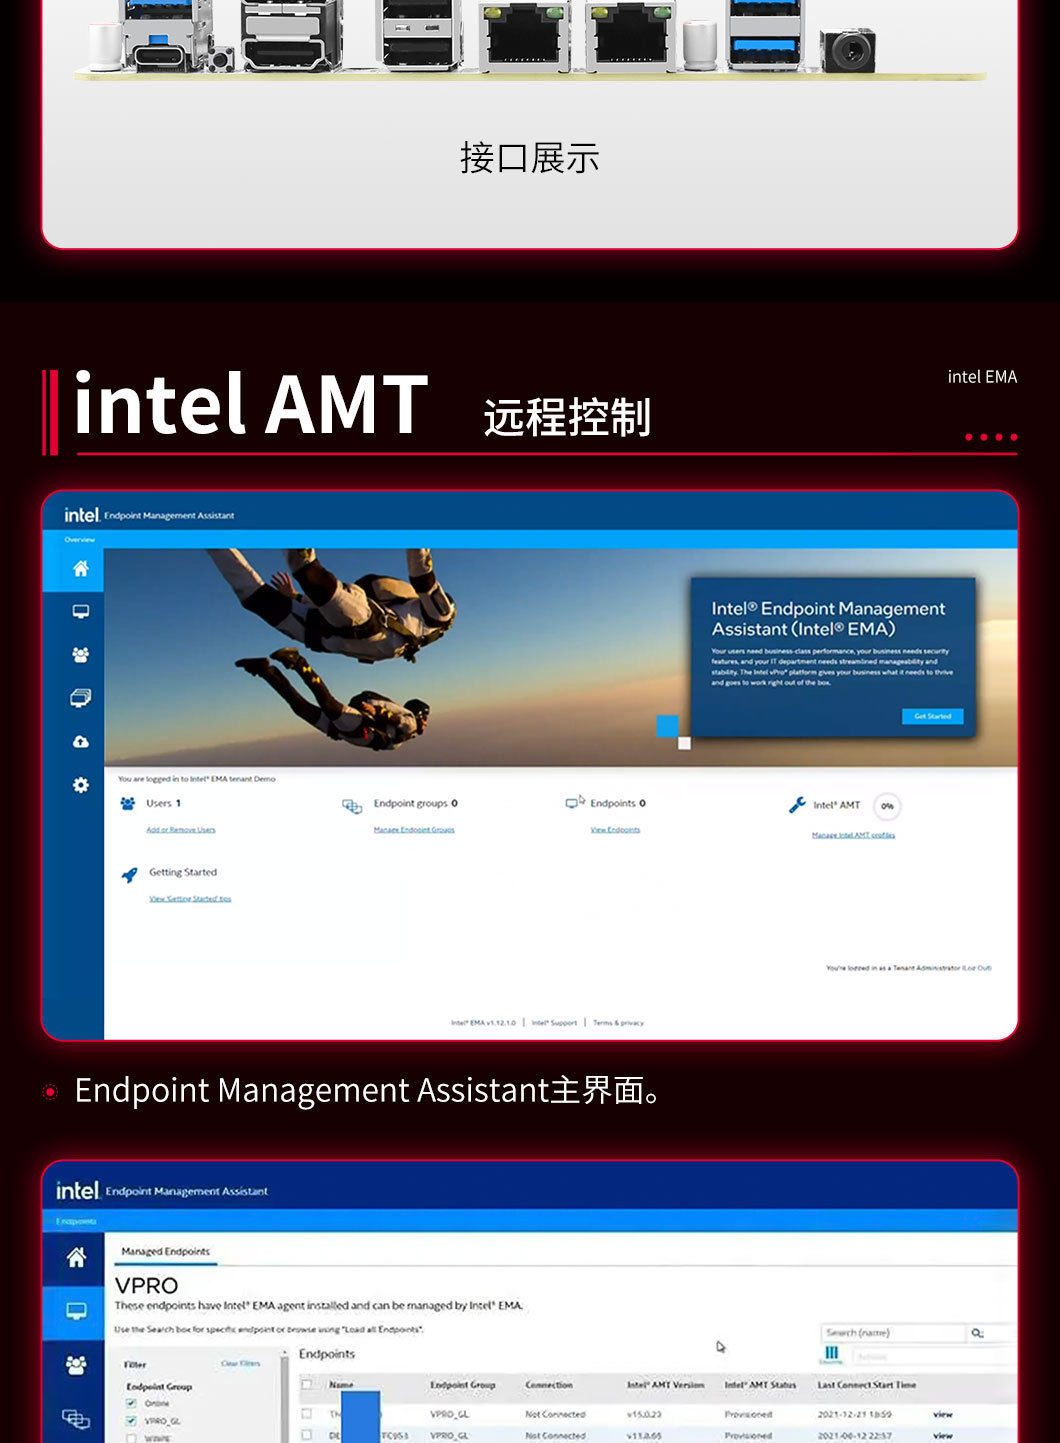Open Users group icon in Overview sidebar
This screenshot has width=1060, height=1443.
(x=81, y=654)
